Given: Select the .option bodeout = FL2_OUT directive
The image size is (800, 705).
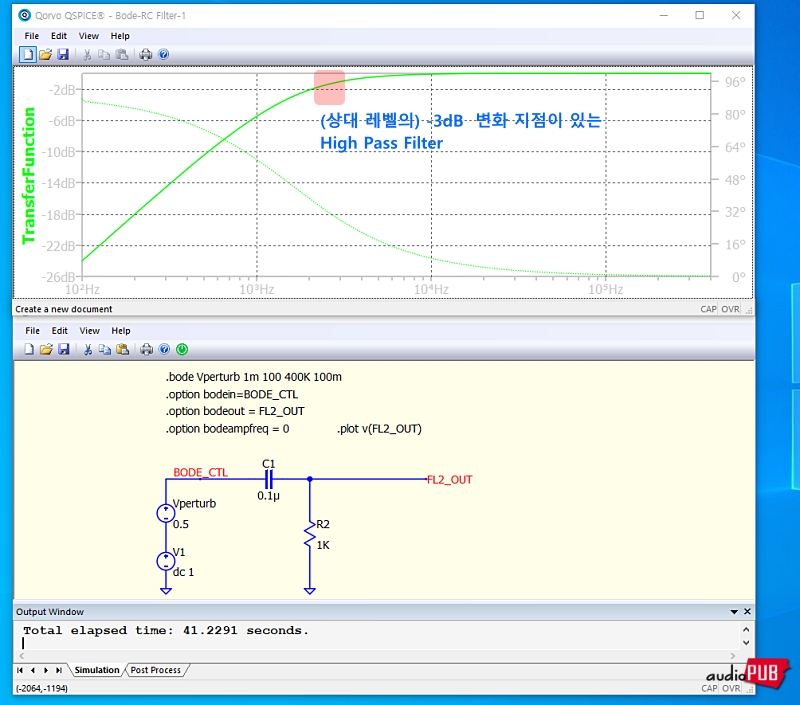Looking at the screenshot, I should point(235,411).
